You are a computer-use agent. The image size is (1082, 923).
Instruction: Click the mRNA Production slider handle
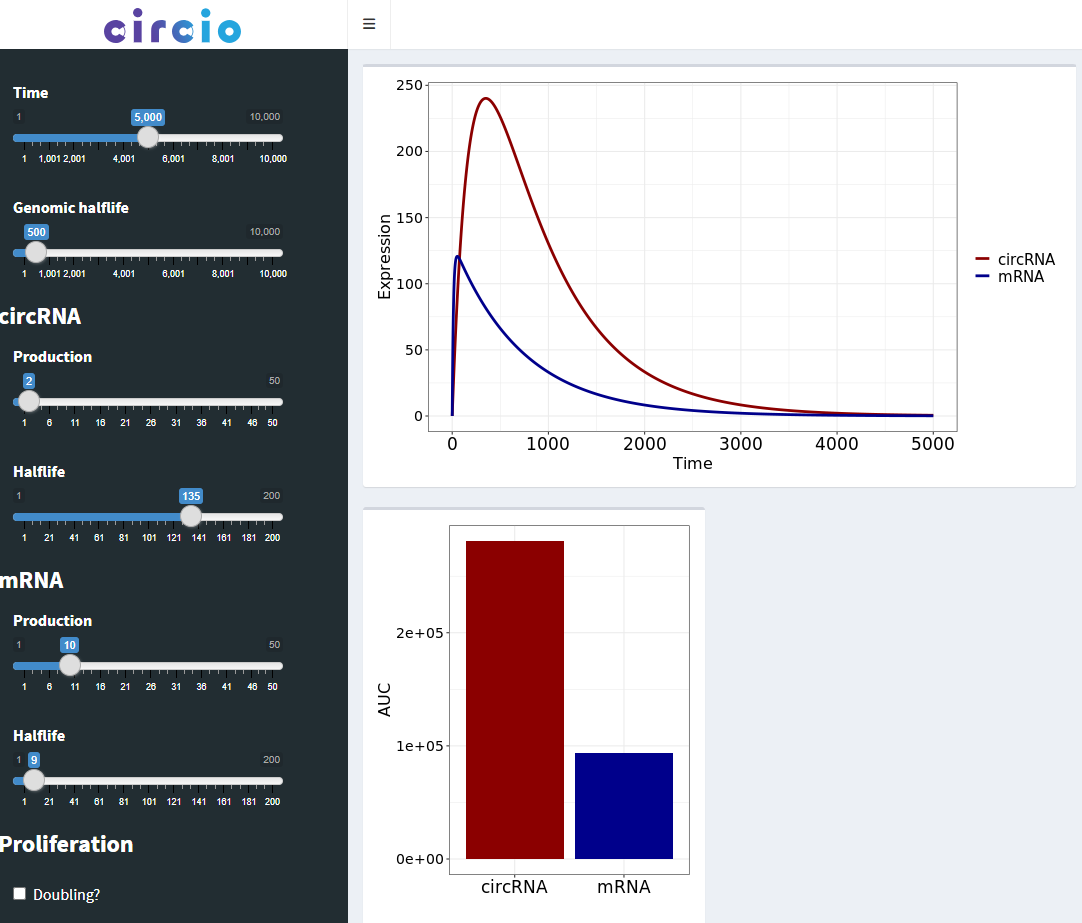pyautogui.click(x=70, y=665)
